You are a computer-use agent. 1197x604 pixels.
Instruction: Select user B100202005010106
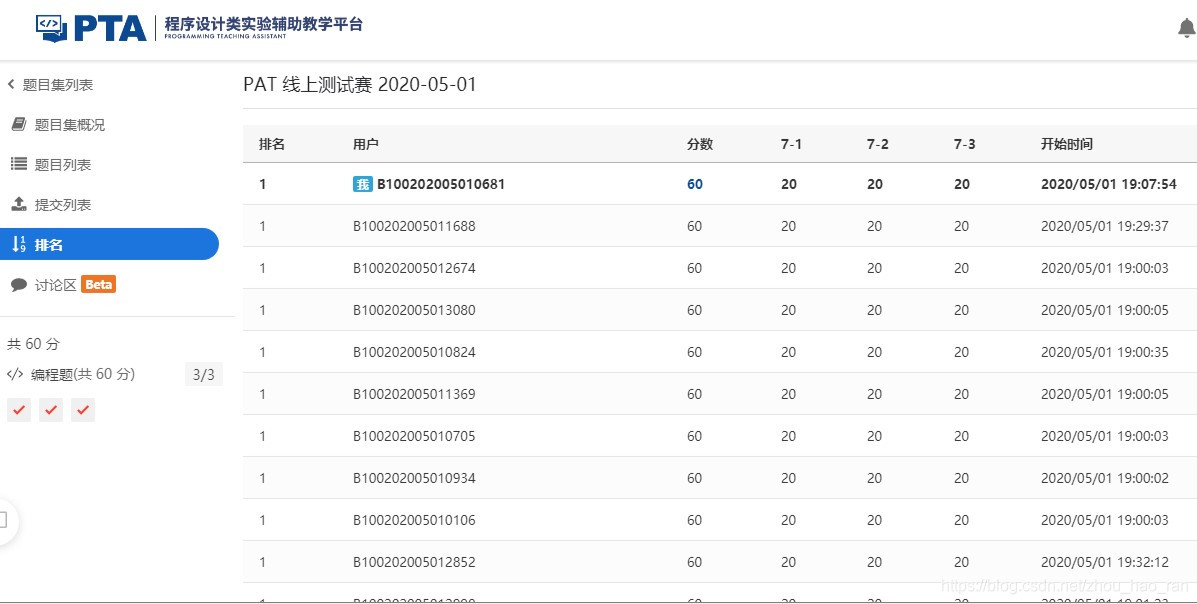(414, 520)
